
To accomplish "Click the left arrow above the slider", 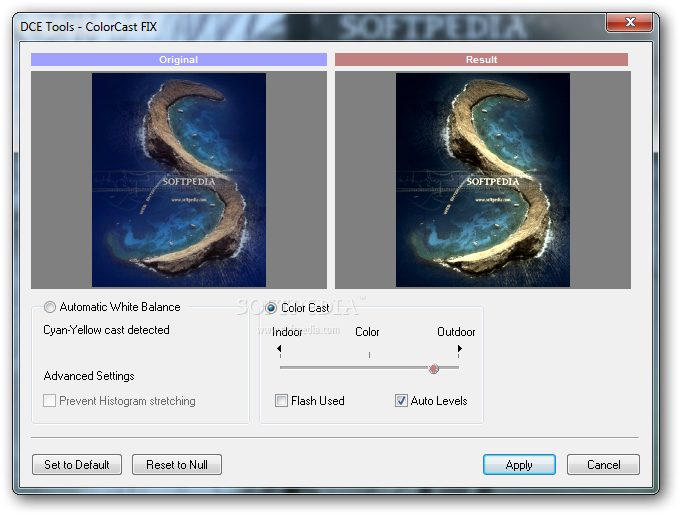I will (x=279, y=348).
